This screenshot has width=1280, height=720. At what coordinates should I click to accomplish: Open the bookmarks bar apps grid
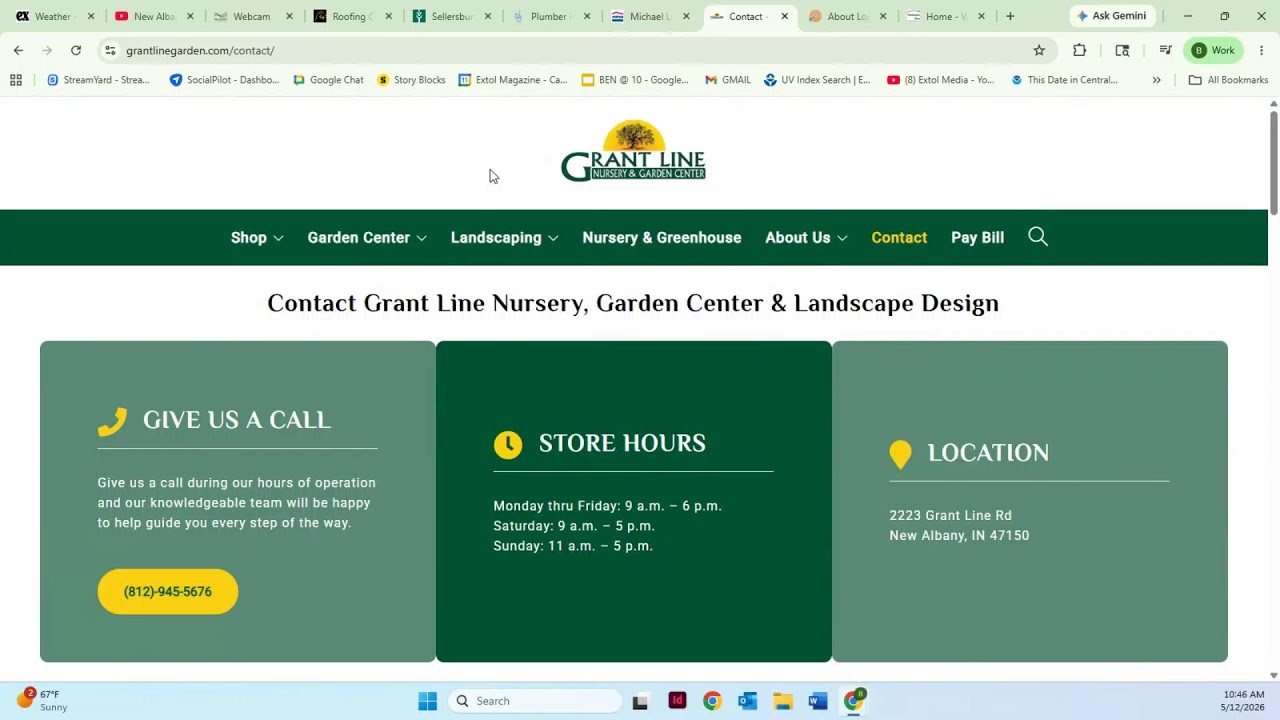tap(16, 80)
